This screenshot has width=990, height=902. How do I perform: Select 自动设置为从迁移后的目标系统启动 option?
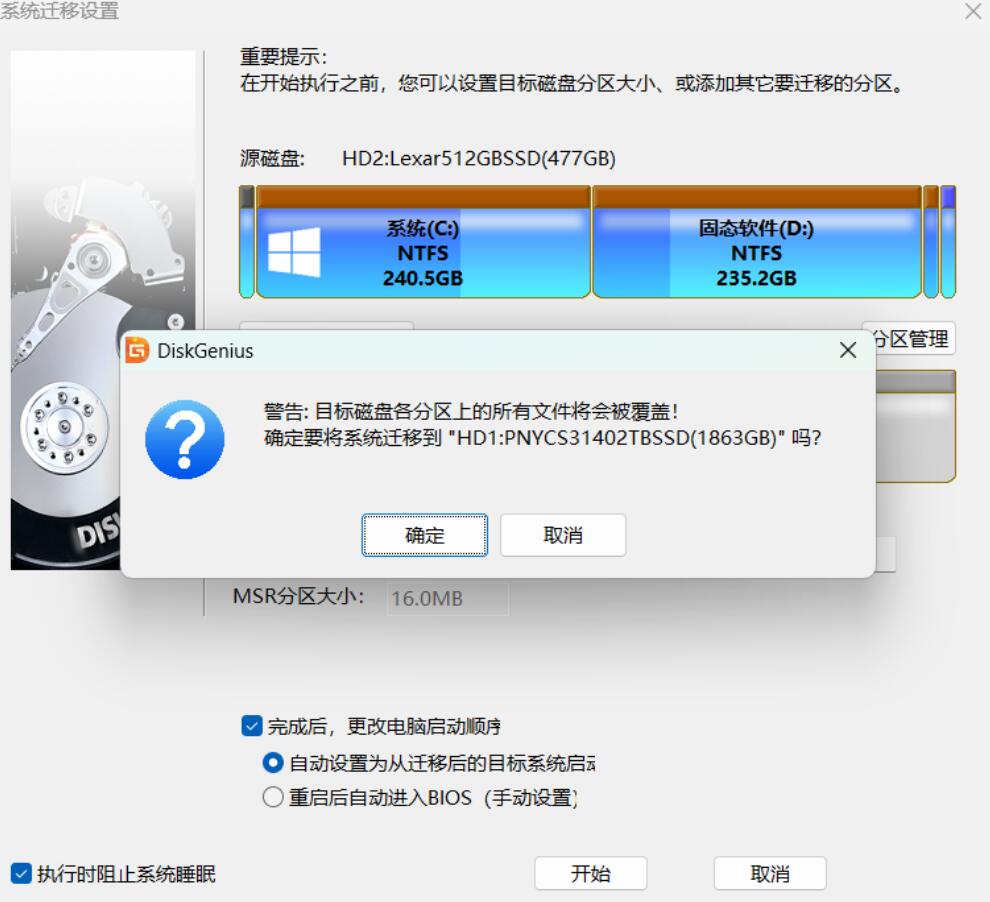[272, 763]
